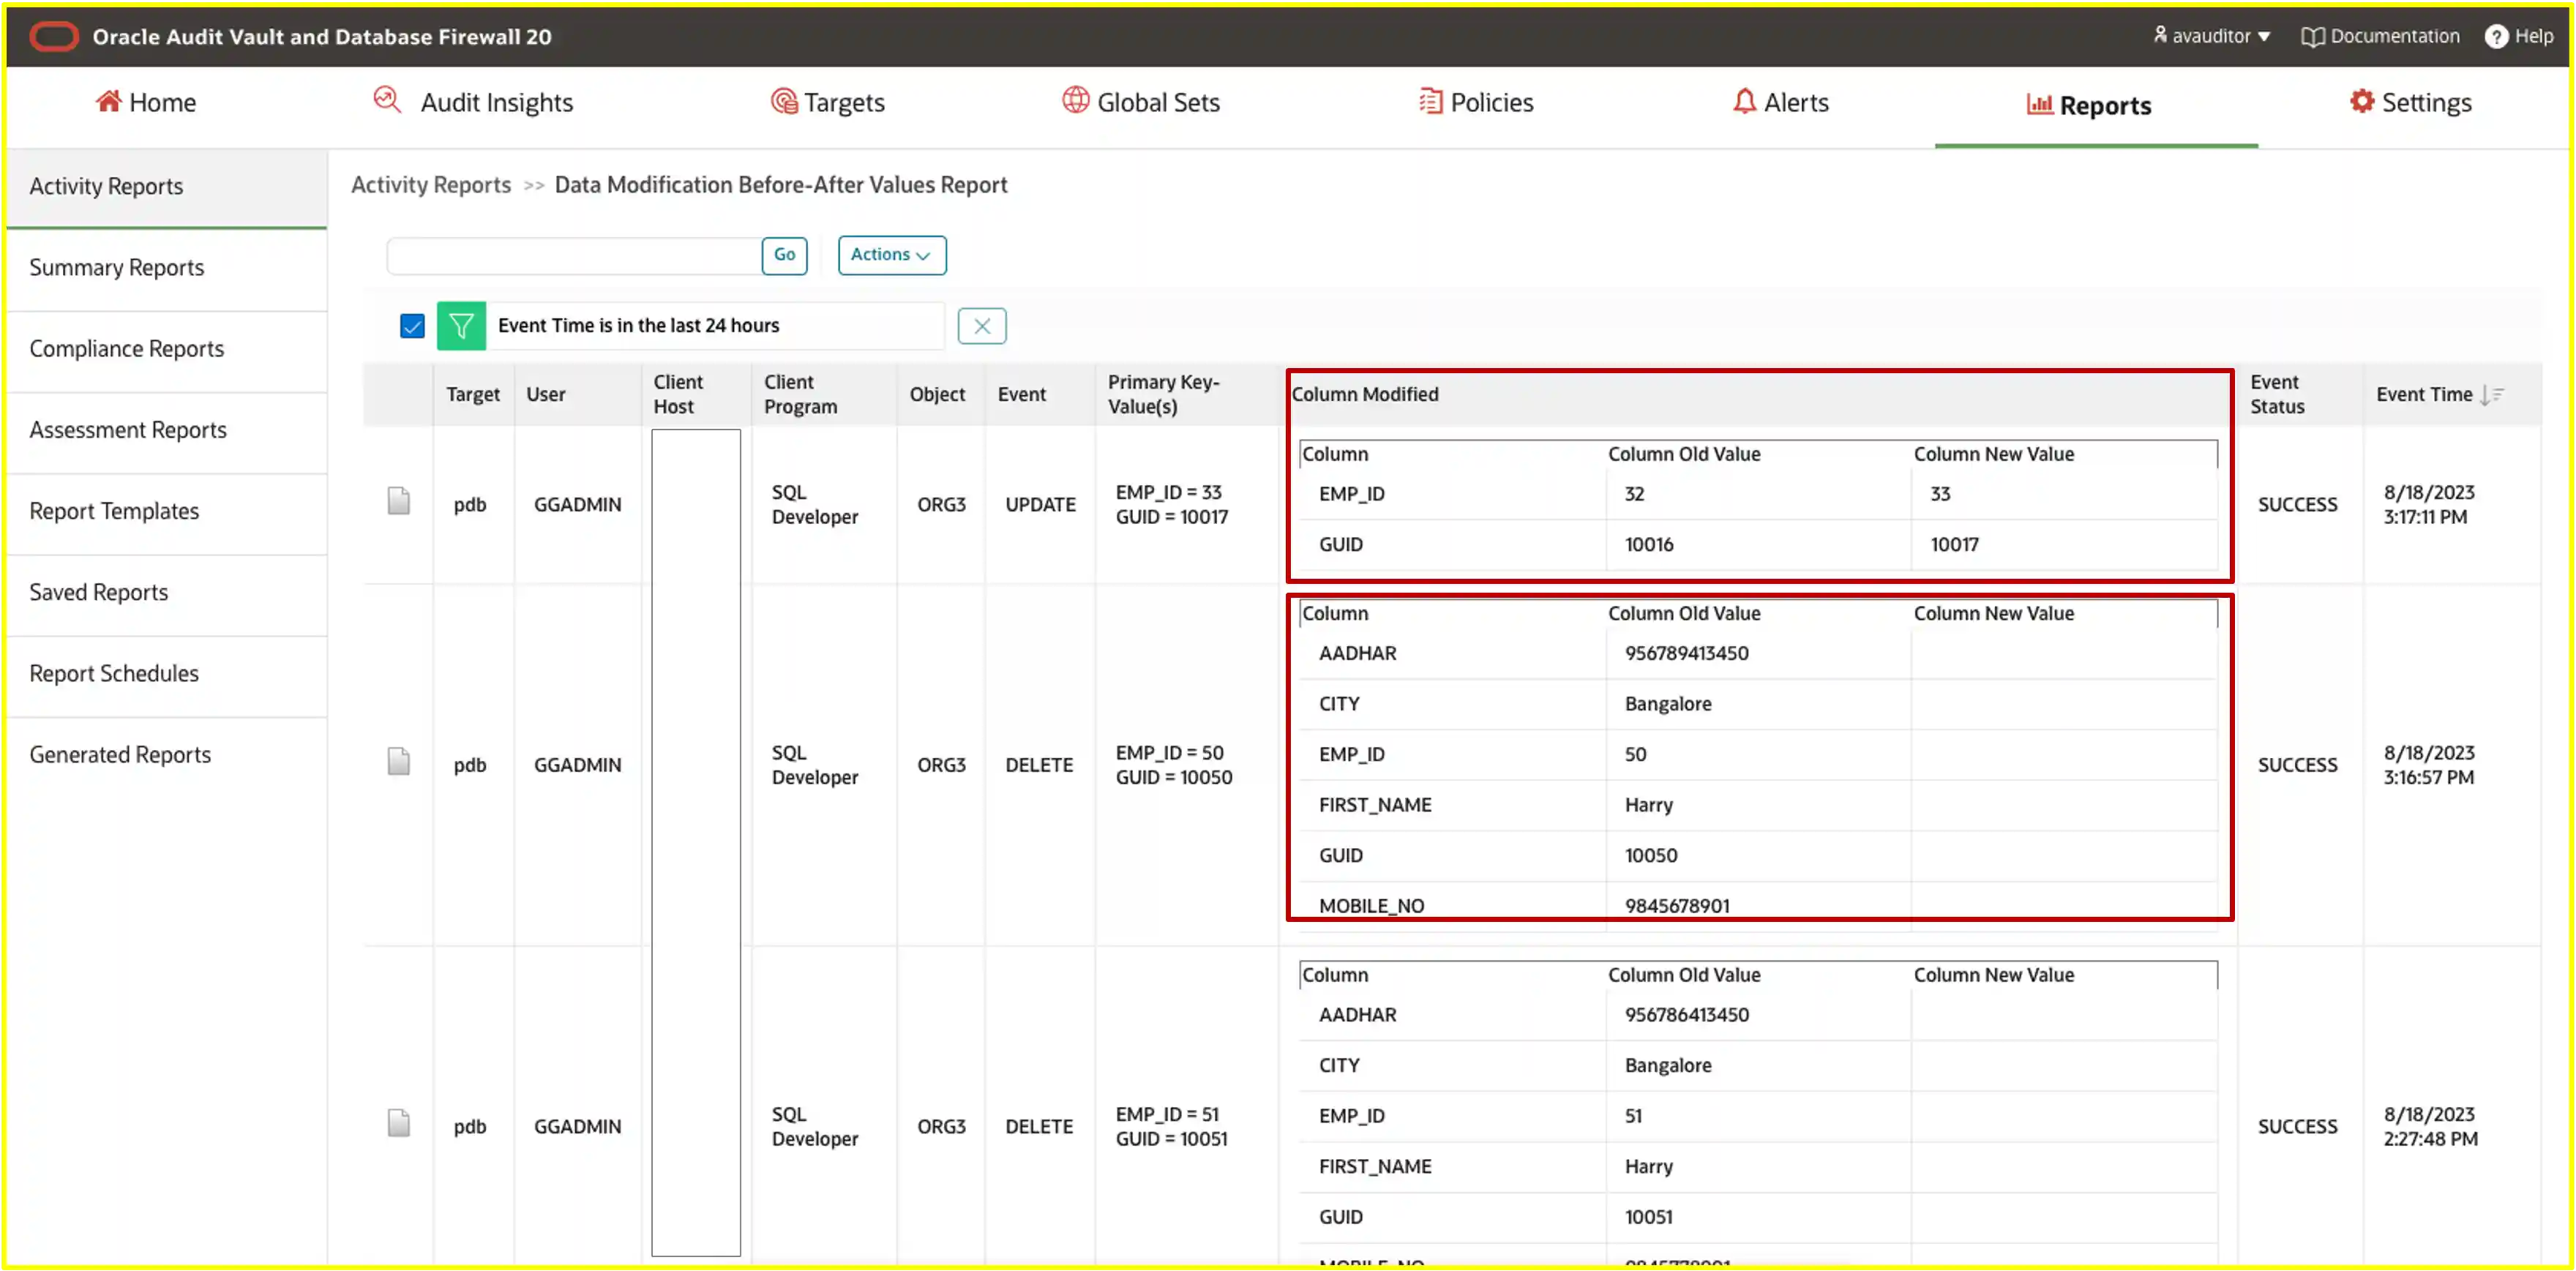The width and height of the screenshot is (2576, 1271).
Task: Click the Reports bar chart icon
Action: [2039, 104]
